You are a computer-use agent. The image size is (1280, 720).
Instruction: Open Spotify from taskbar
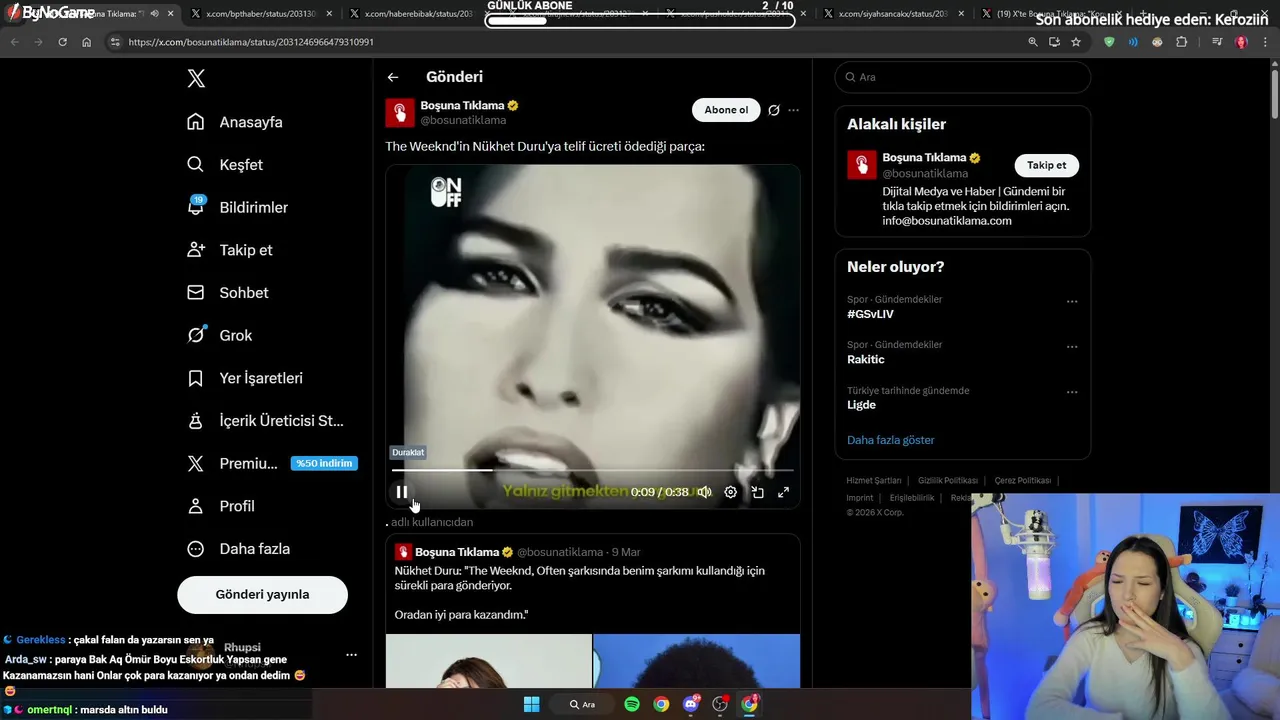point(632,704)
